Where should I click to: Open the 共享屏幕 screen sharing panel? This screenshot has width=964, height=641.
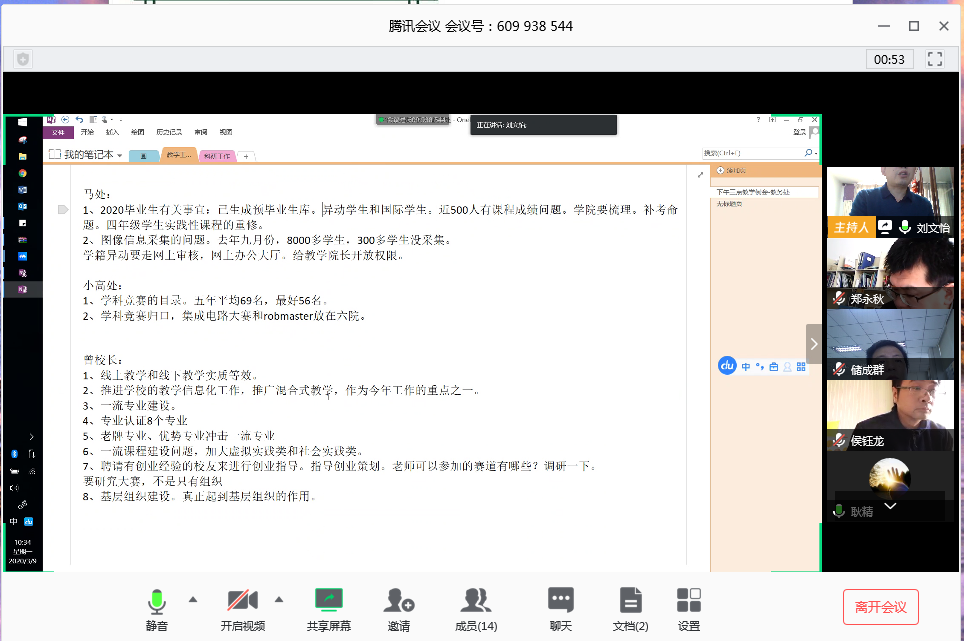click(329, 605)
